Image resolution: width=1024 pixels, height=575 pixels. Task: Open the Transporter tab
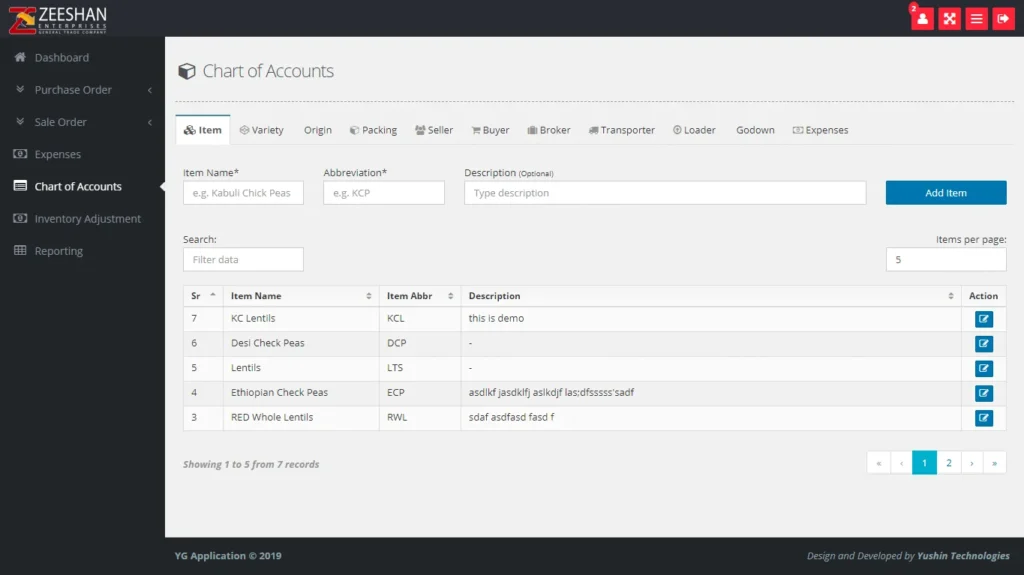(x=621, y=130)
